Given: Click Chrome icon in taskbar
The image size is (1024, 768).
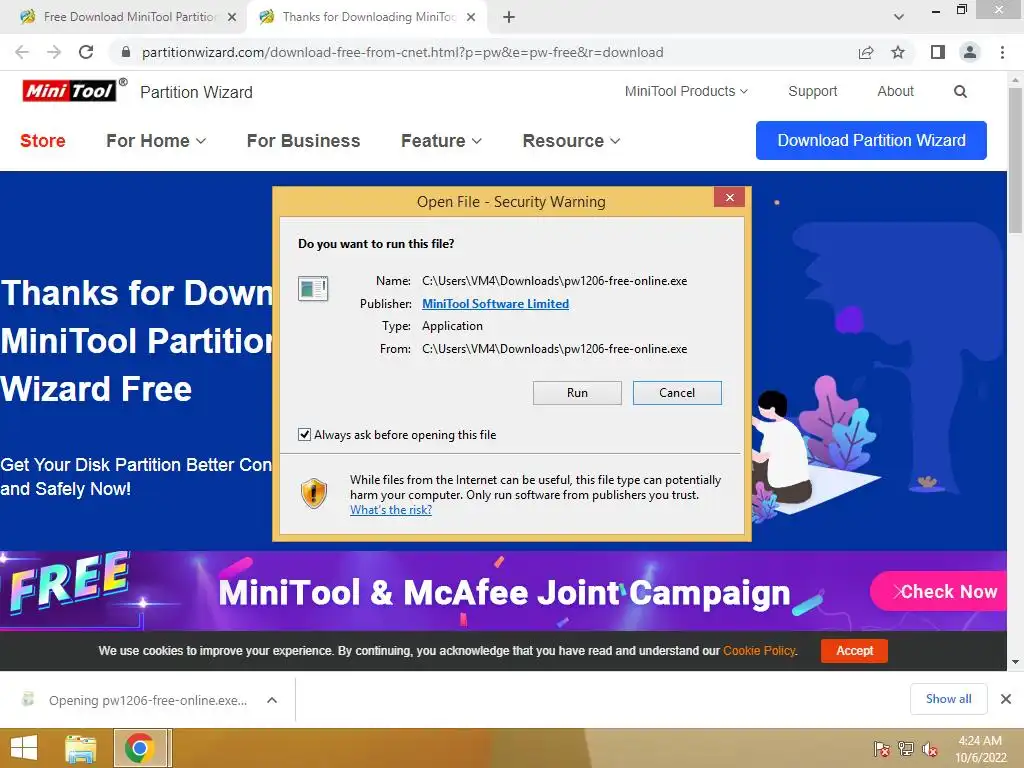Looking at the screenshot, I should tap(139, 748).
